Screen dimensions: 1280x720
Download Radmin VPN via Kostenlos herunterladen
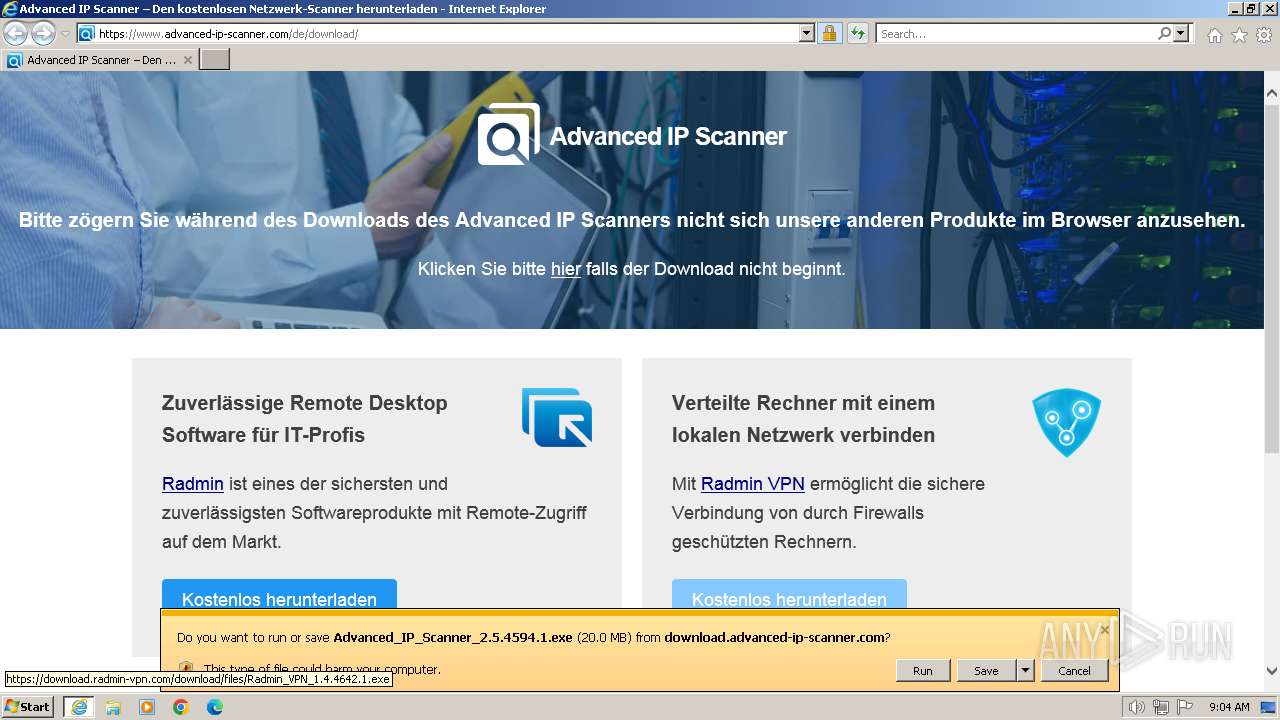[x=789, y=596]
